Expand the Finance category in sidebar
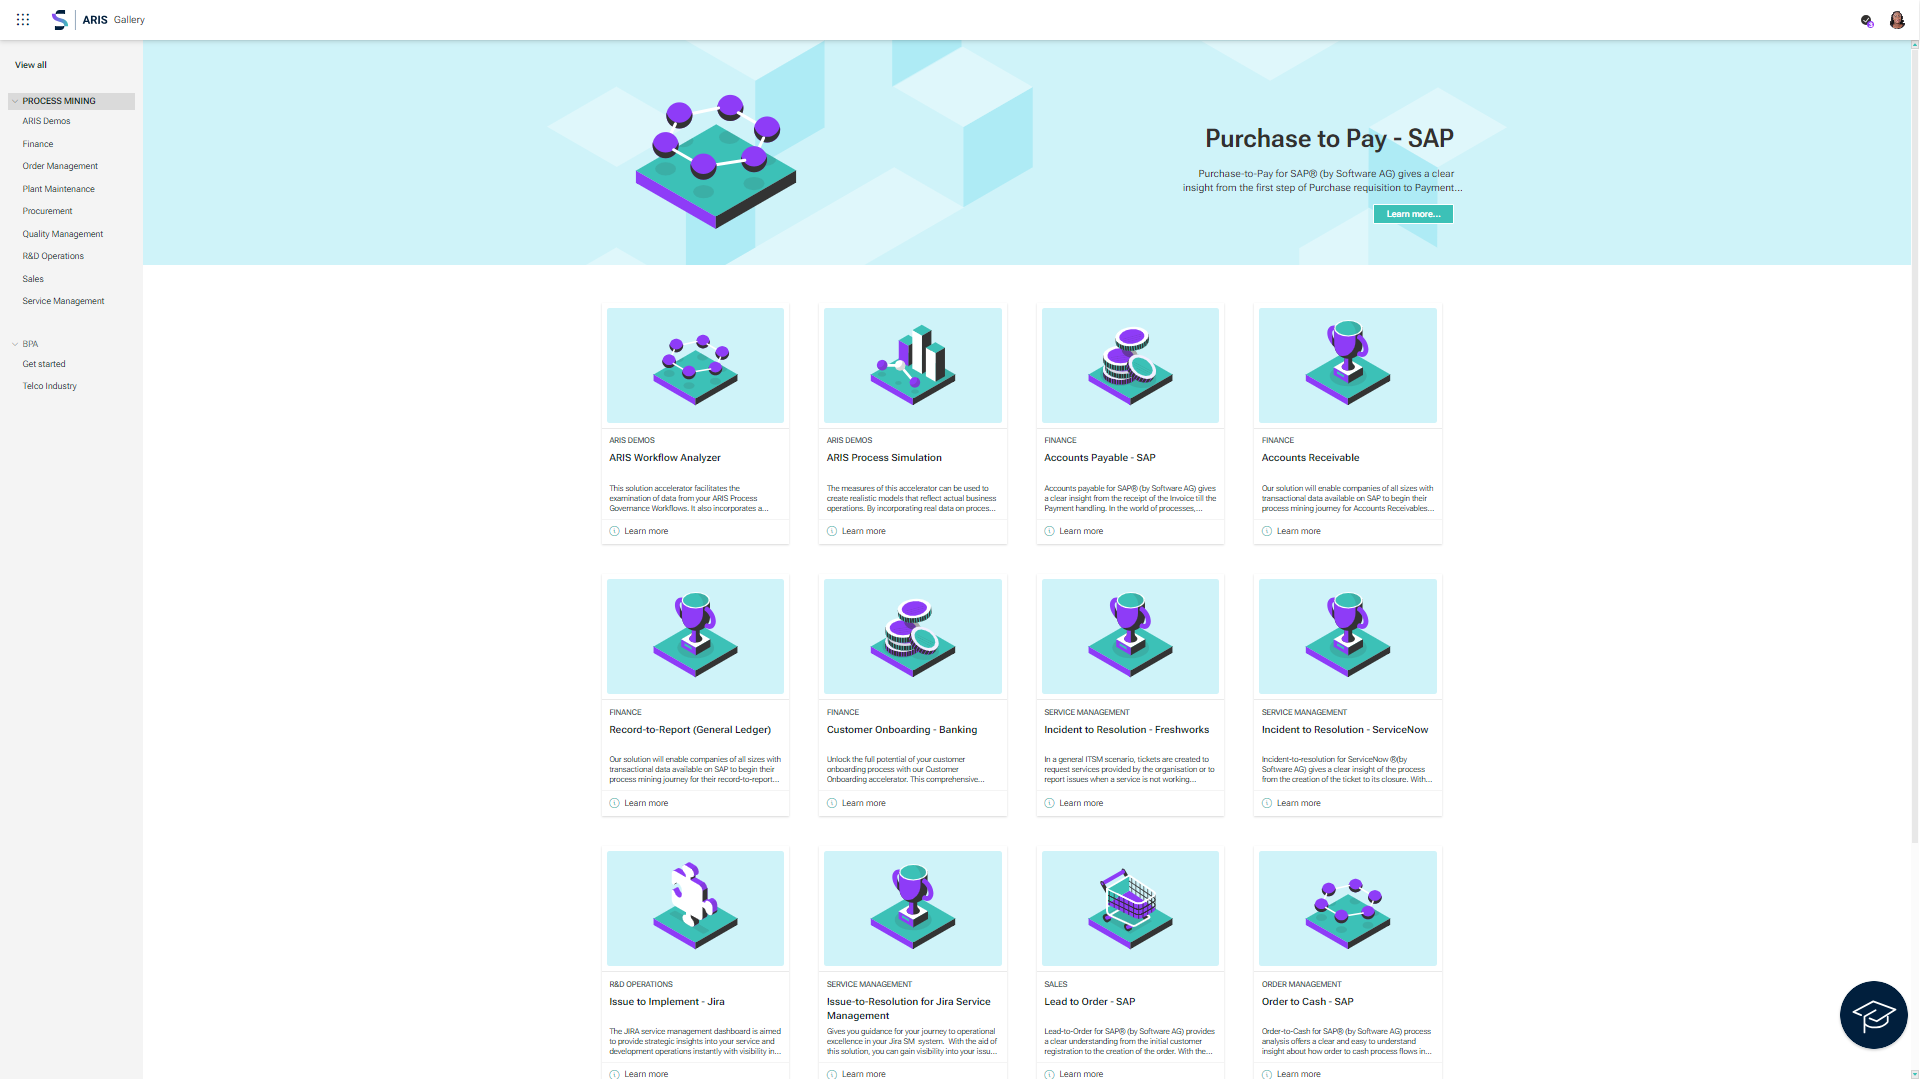The height and width of the screenshot is (1080, 1920). click(37, 142)
